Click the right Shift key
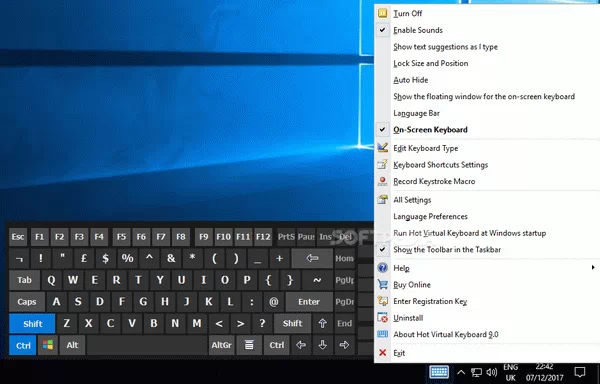 (293, 324)
